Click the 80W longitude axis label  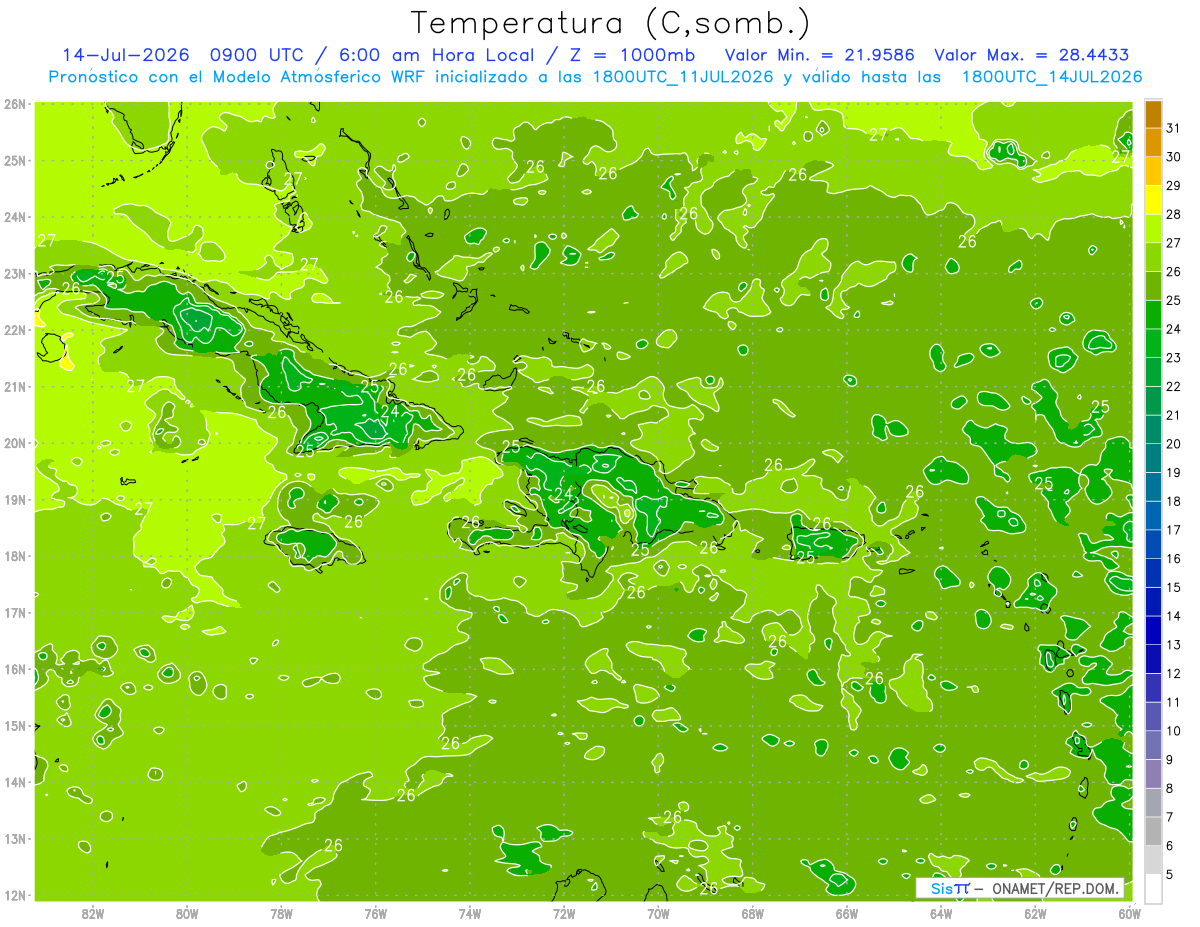point(187,913)
